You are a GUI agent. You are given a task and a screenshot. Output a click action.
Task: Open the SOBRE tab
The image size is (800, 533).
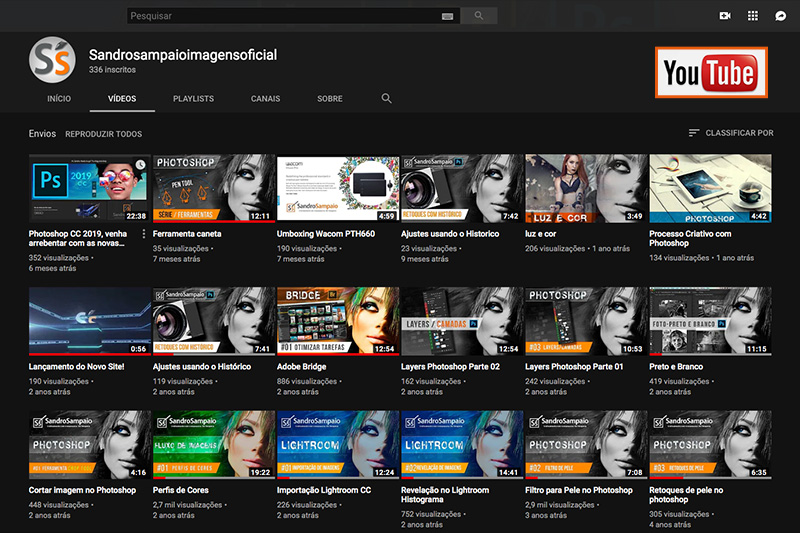330,98
